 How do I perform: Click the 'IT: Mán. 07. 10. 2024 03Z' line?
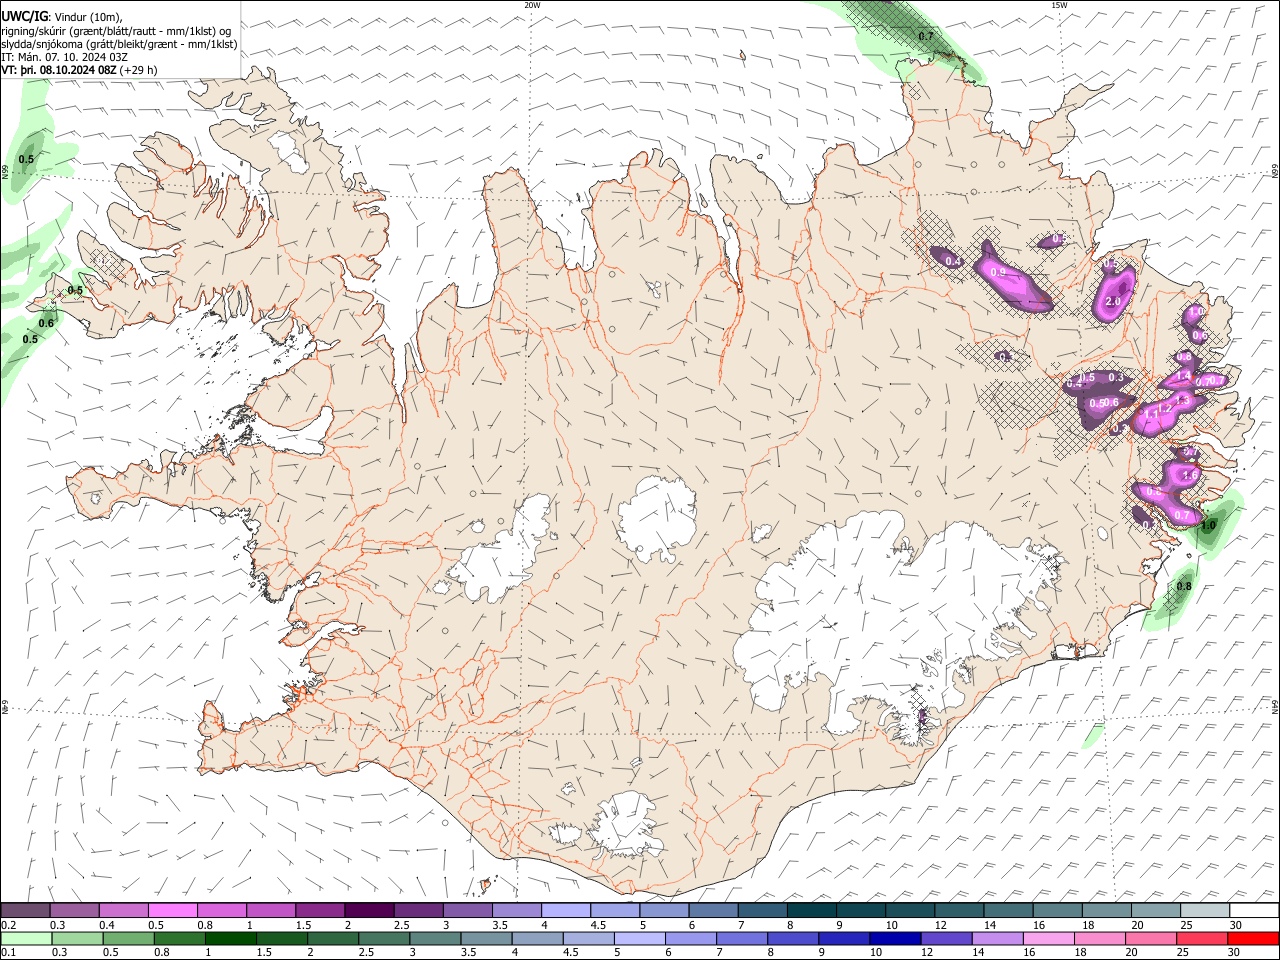tap(64, 57)
